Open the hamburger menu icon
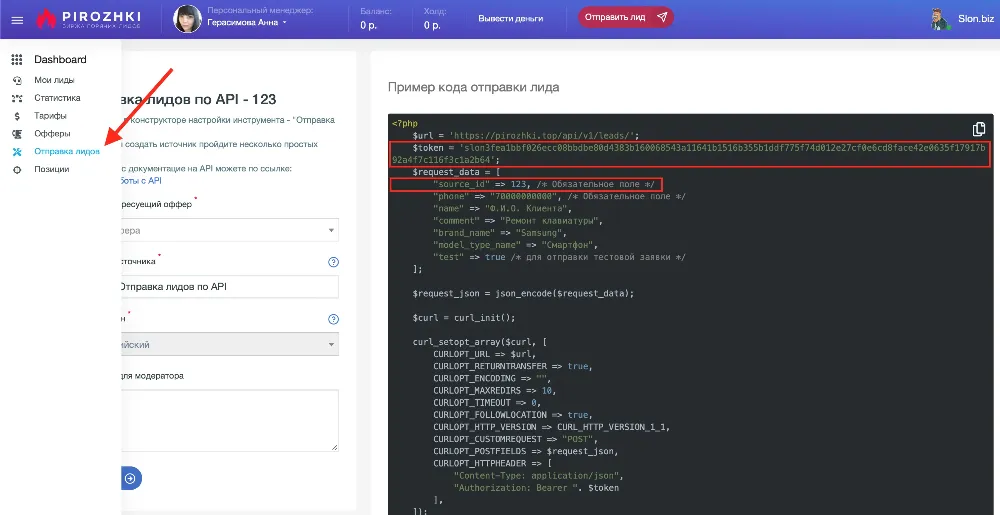The image size is (1000, 515). [17, 20]
